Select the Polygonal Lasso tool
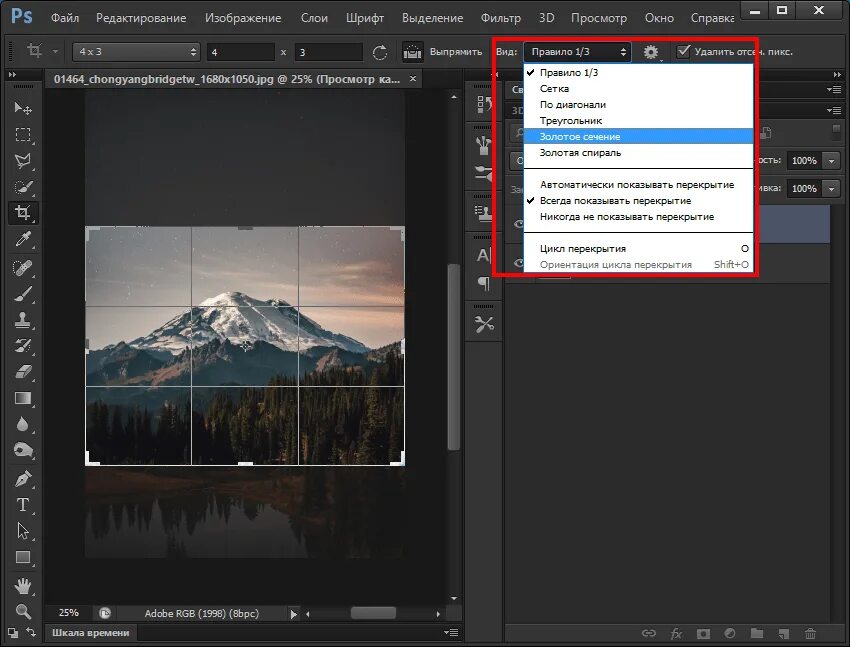The width and height of the screenshot is (850, 647). pyautogui.click(x=23, y=160)
